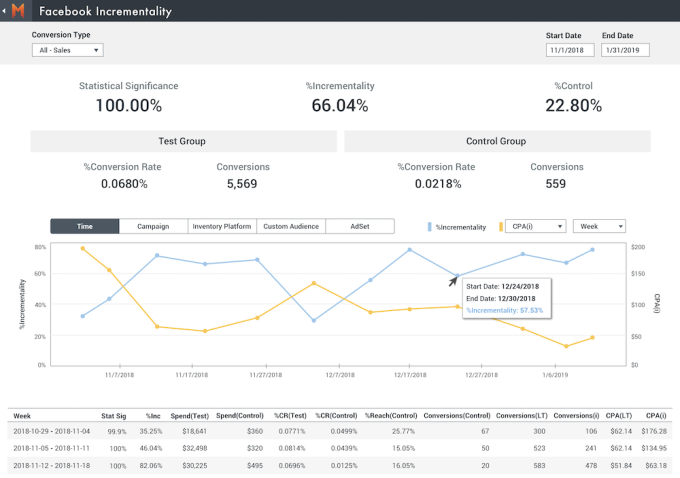Expand the CPA(i) metric dropdown

536,227
